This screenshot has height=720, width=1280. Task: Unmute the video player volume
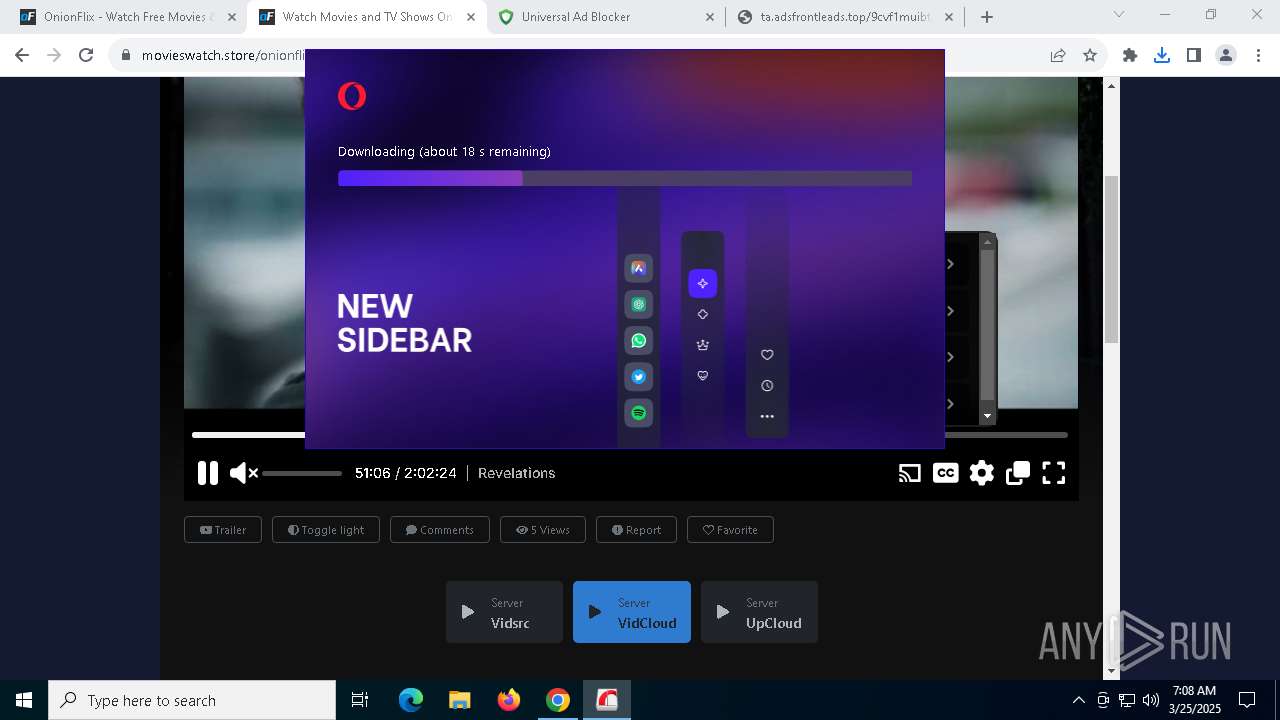(x=243, y=473)
